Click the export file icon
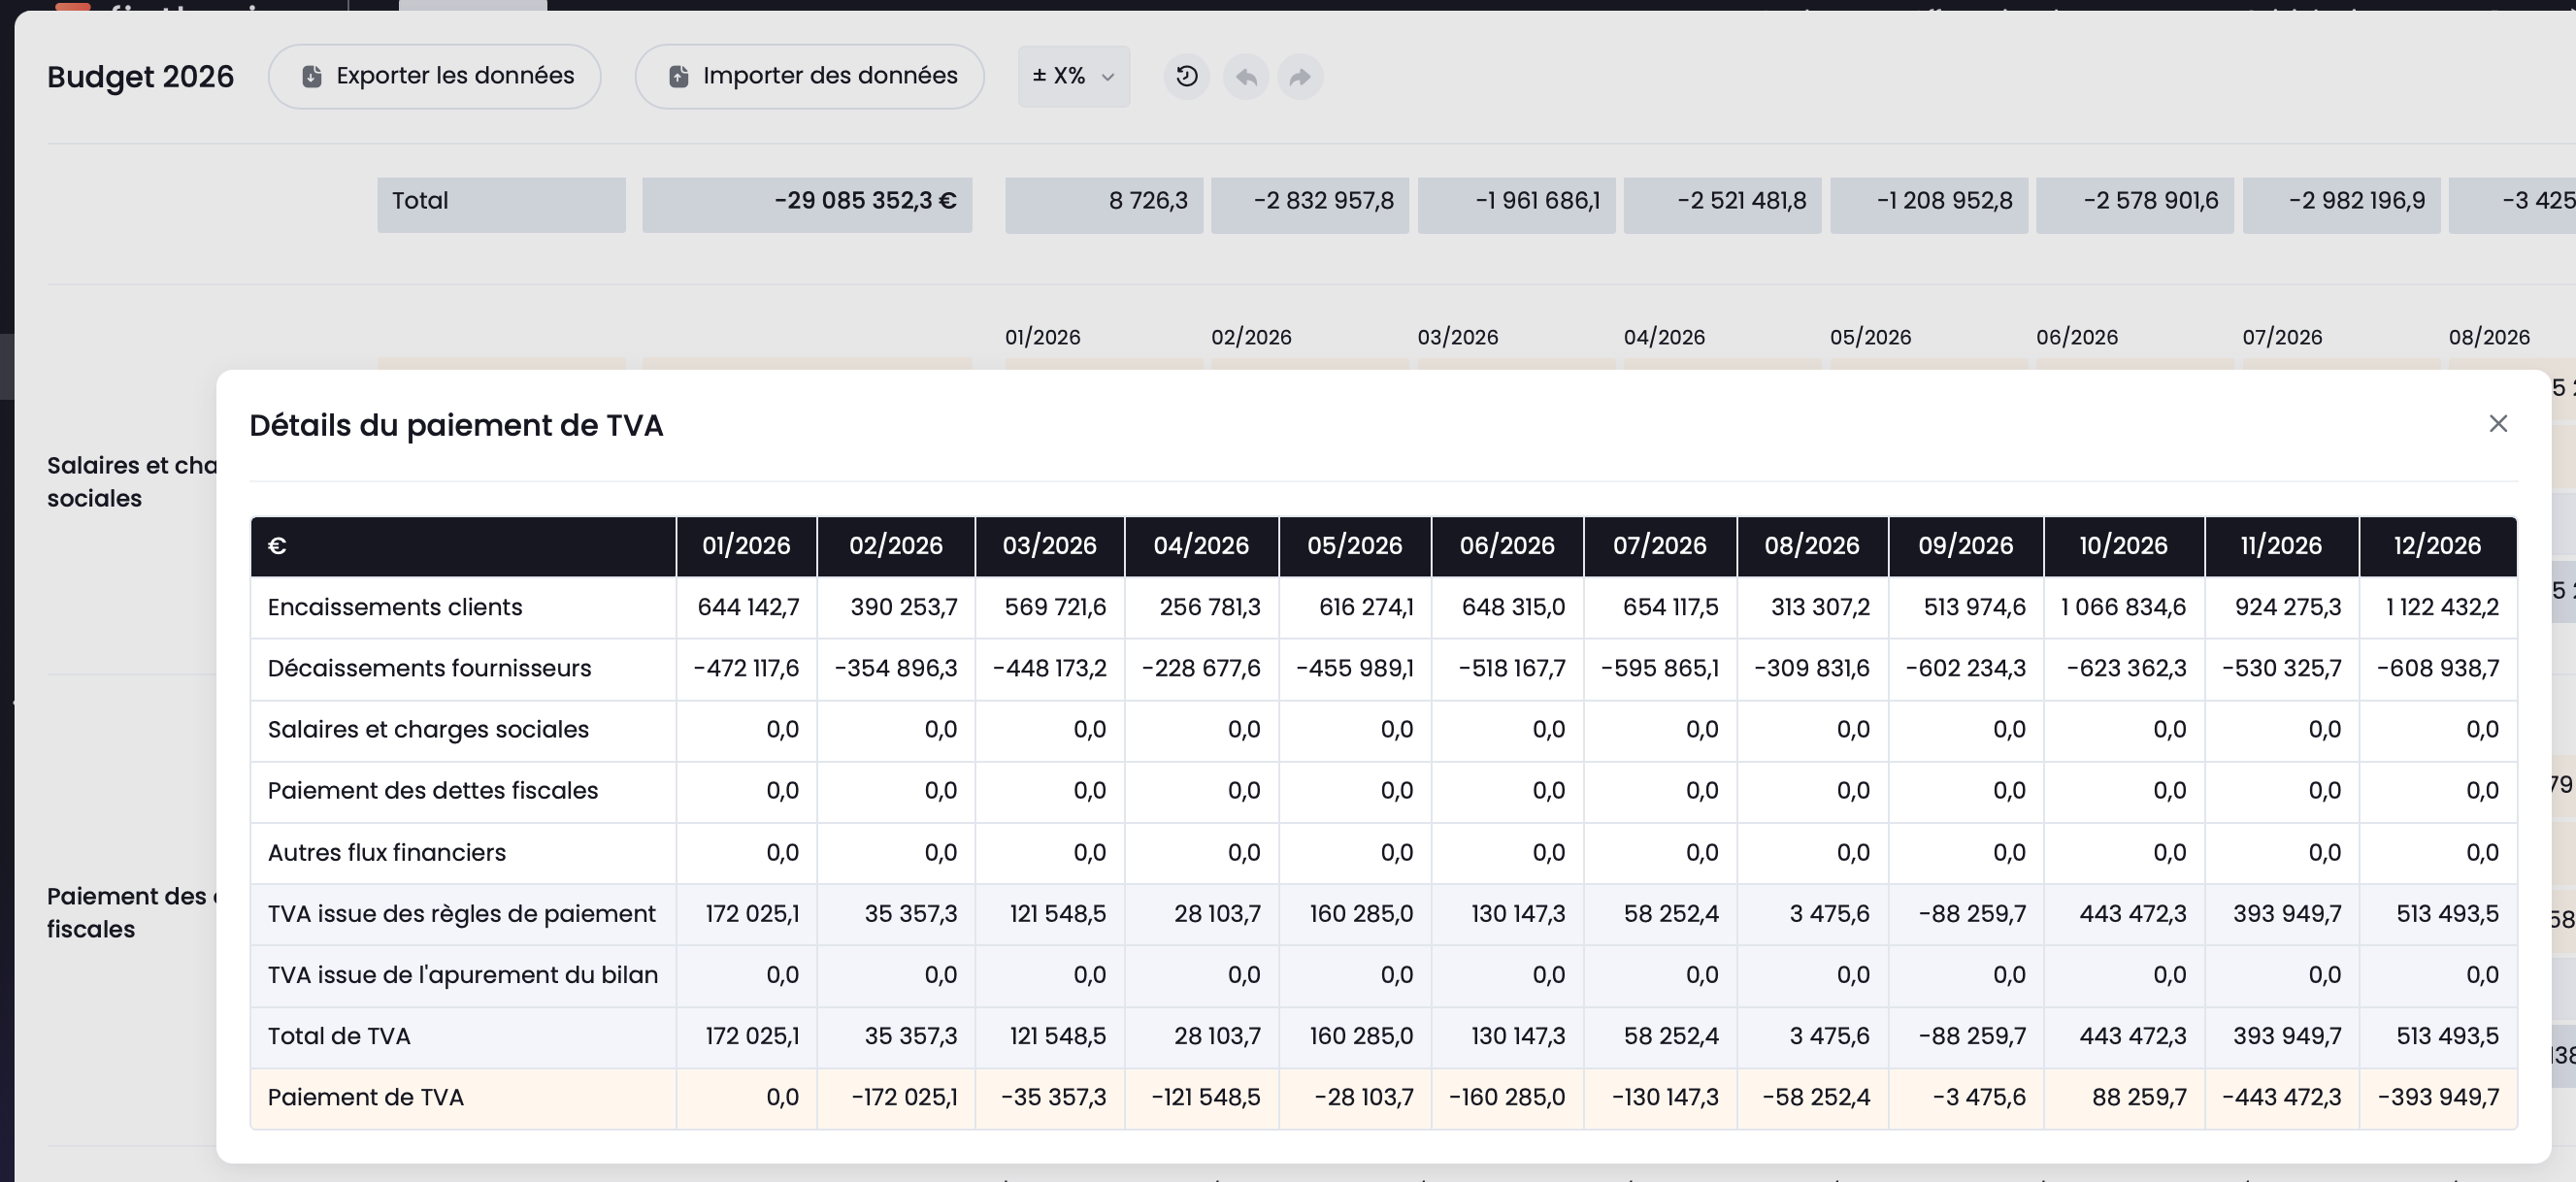 [x=312, y=77]
